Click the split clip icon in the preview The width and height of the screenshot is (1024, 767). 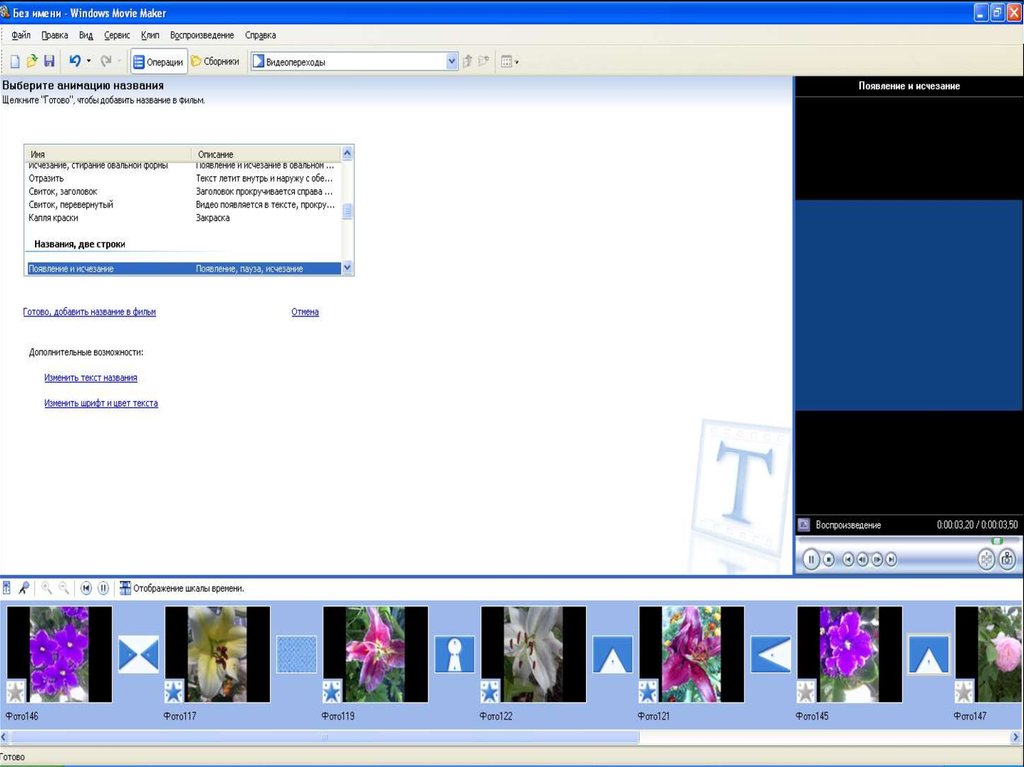point(986,560)
